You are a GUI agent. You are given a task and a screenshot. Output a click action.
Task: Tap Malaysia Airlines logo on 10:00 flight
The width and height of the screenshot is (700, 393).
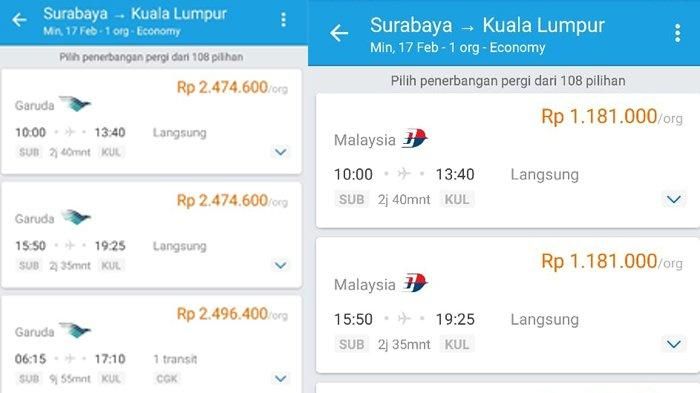pos(415,138)
